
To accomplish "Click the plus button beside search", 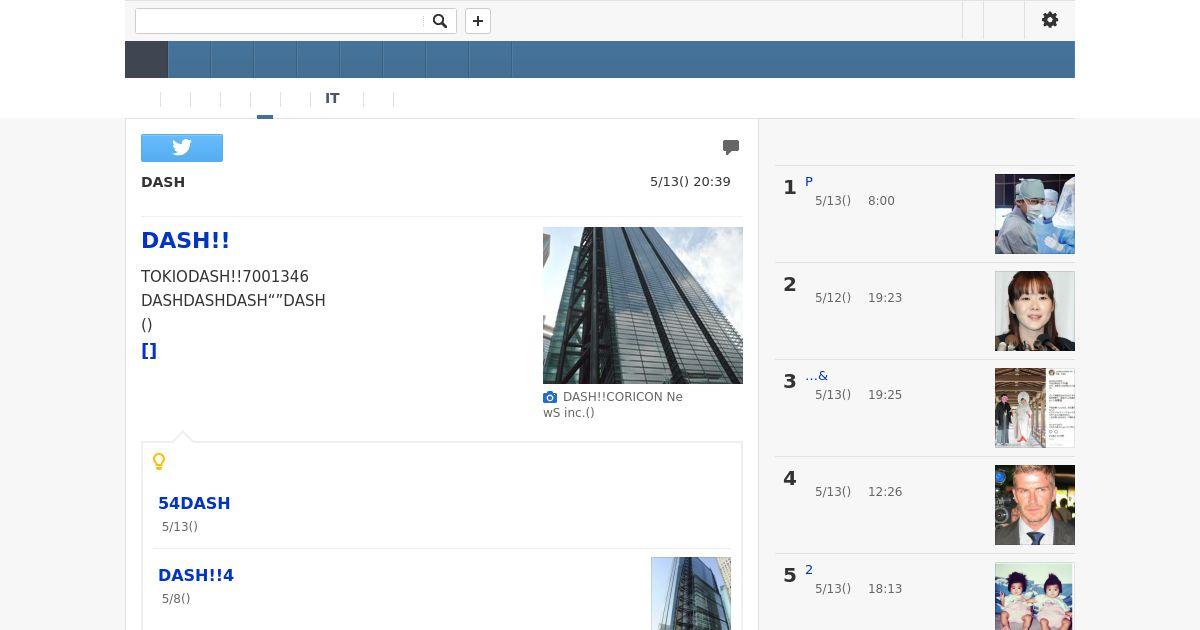I will point(478,21).
